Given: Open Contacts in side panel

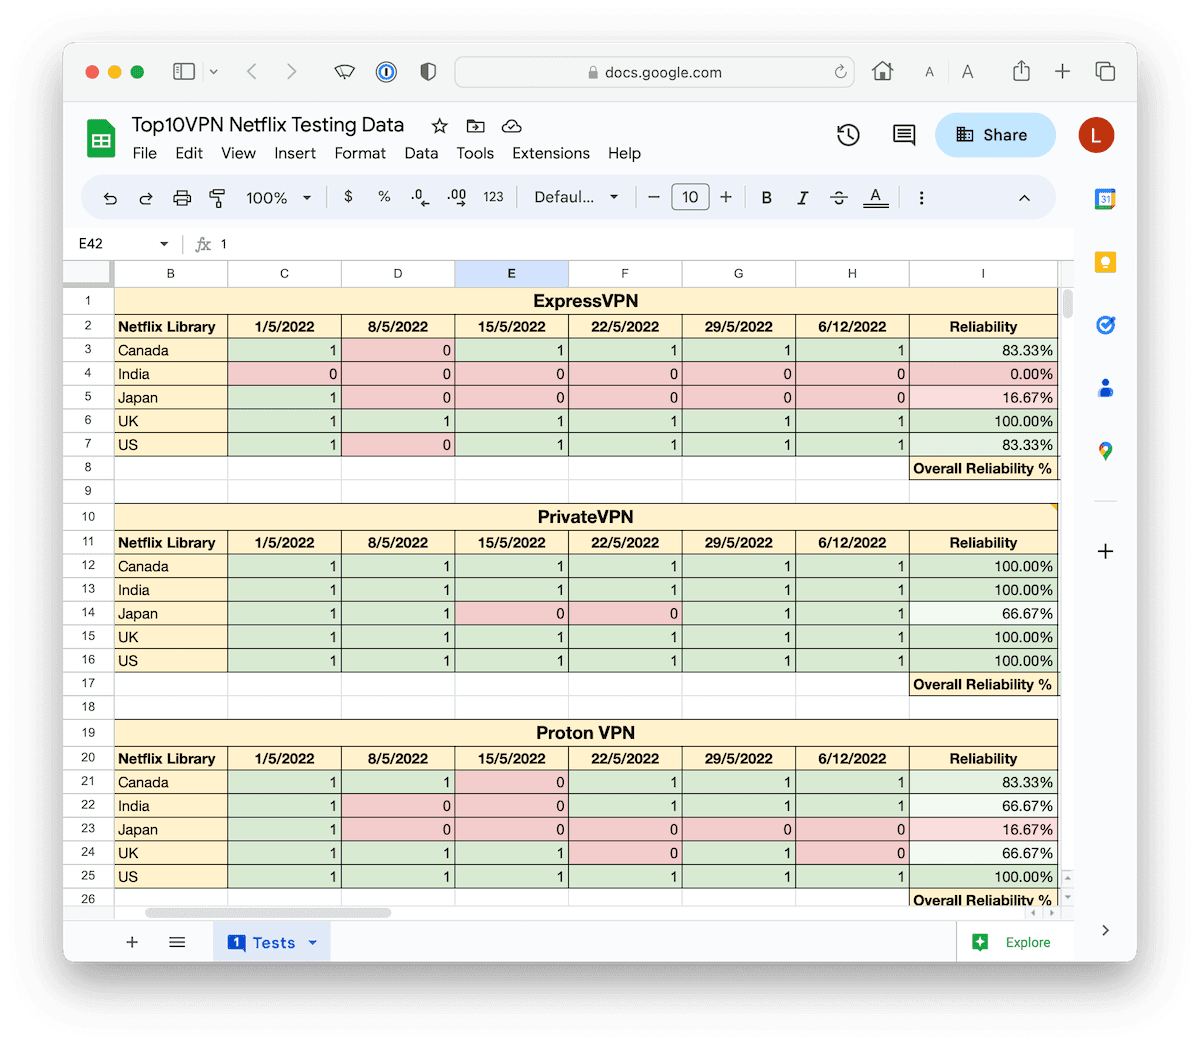Looking at the screenshot, I should 1105,388.
